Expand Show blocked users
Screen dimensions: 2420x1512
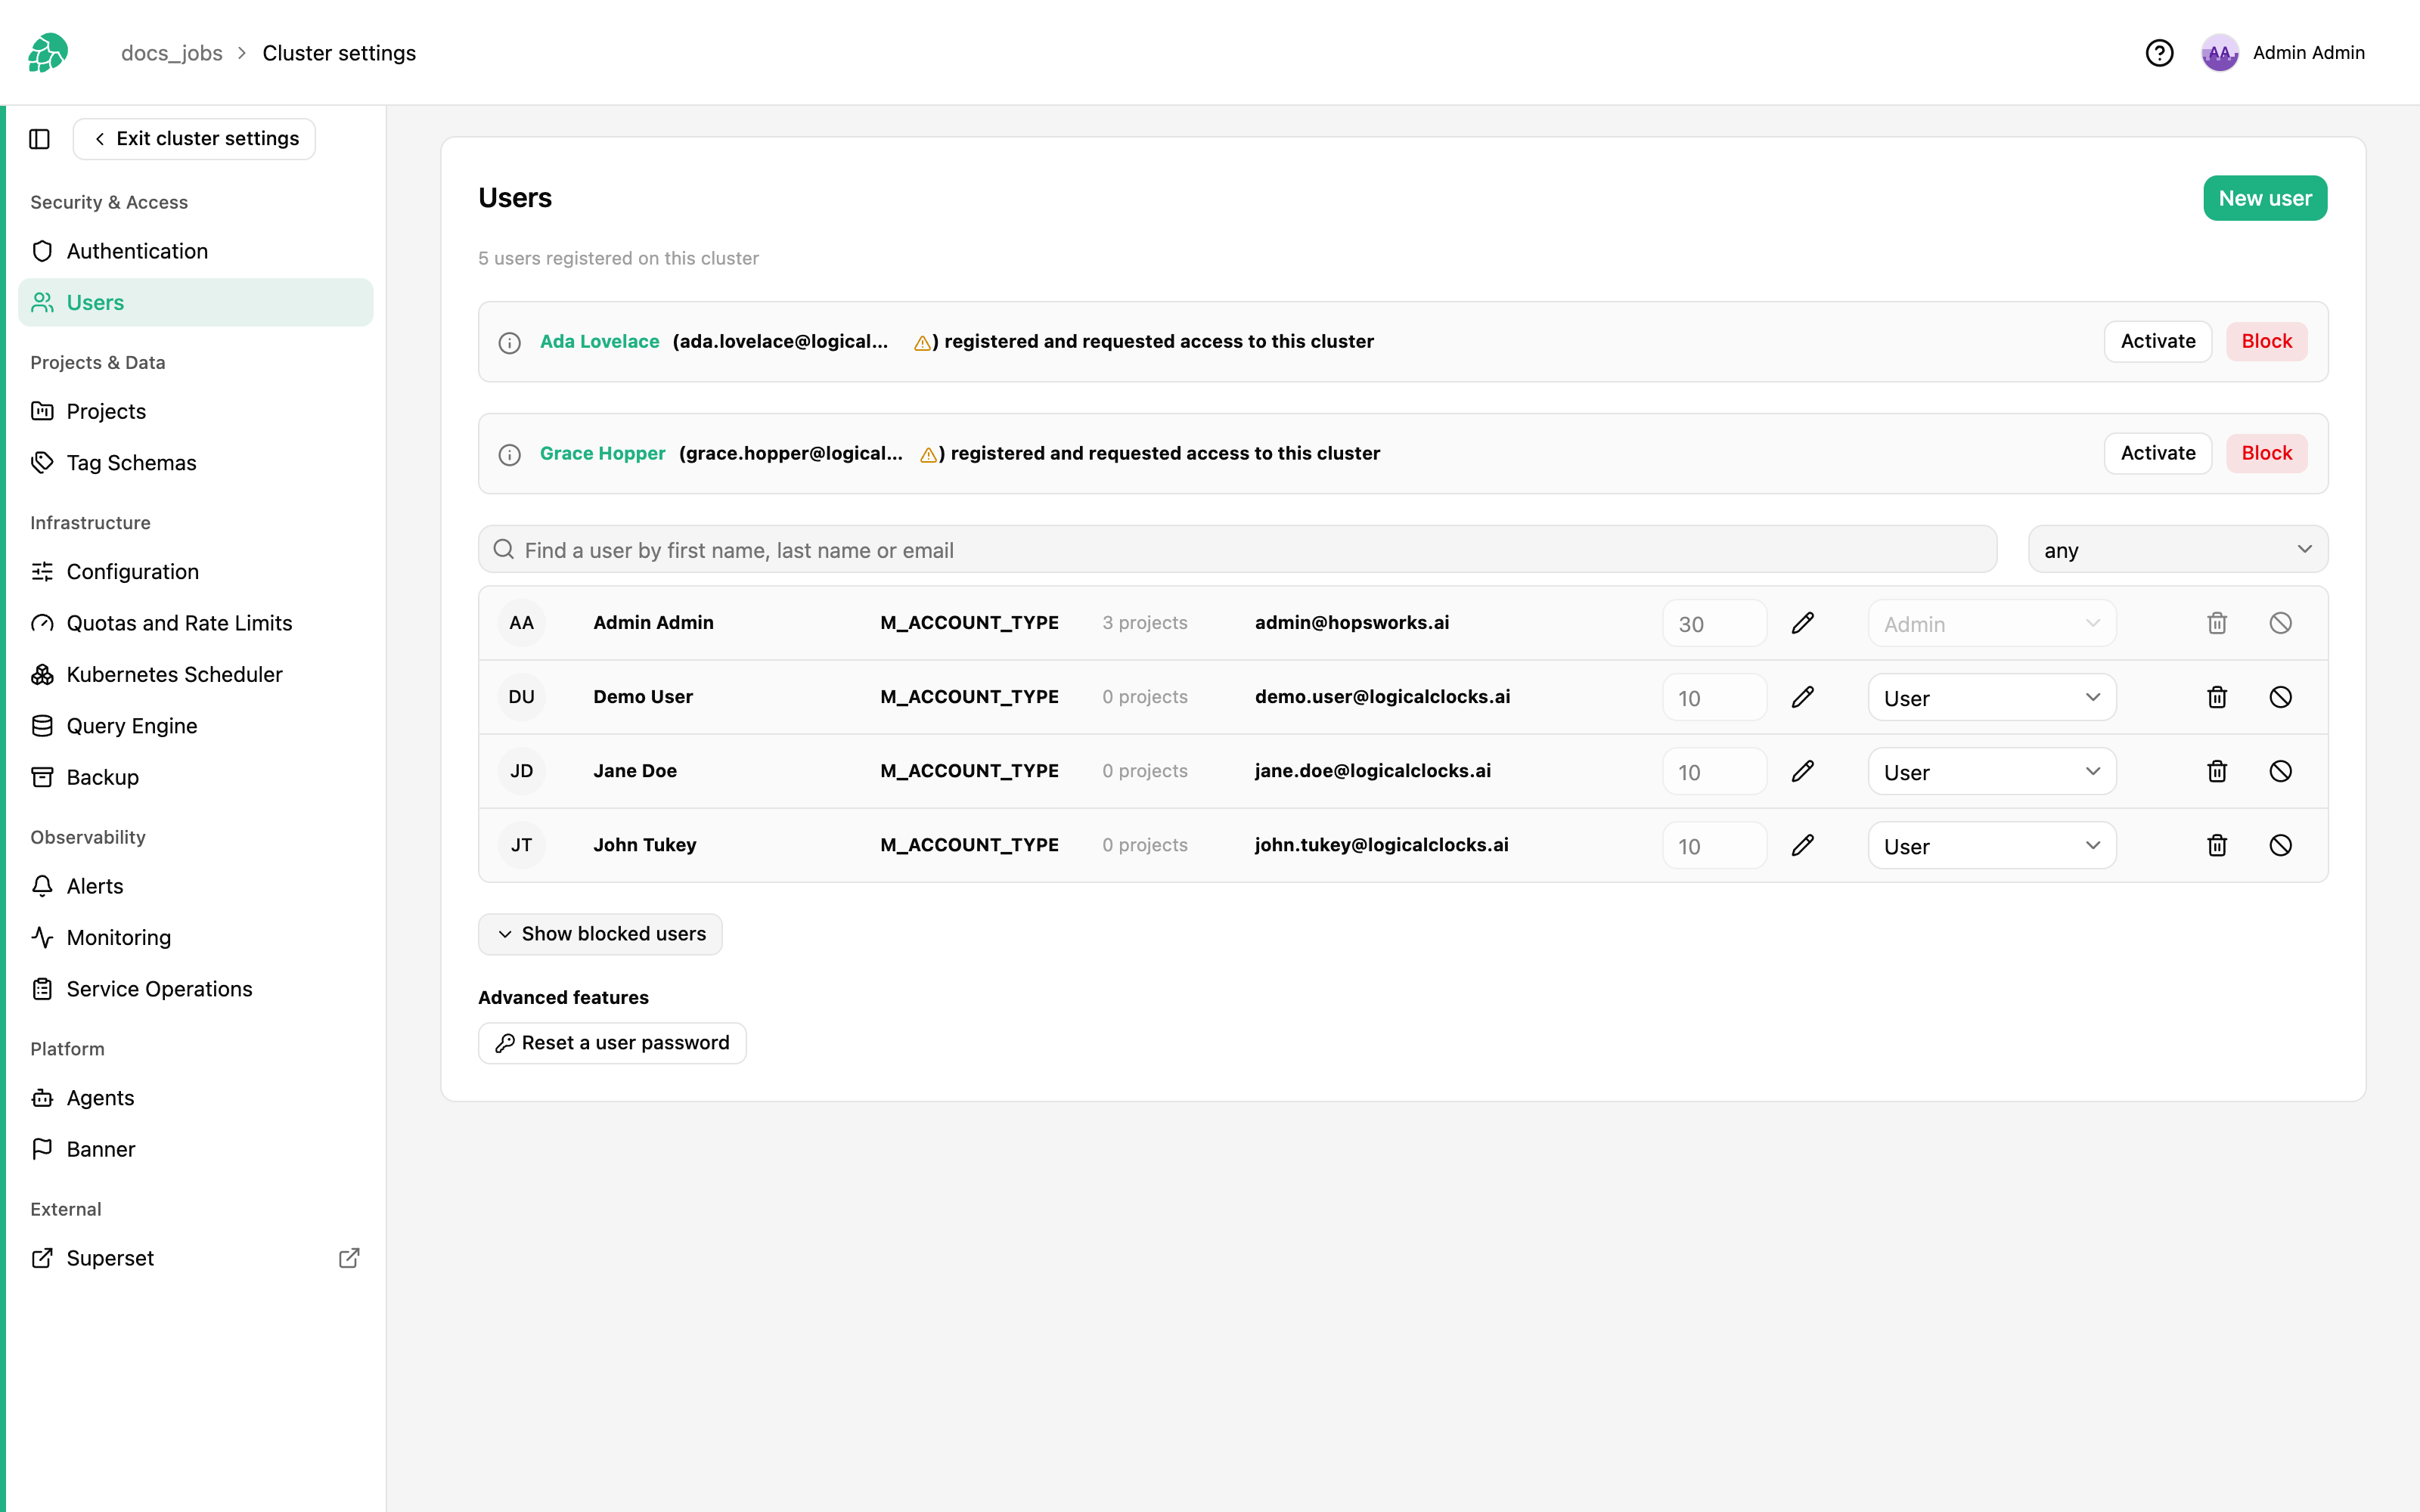[600, 934]
